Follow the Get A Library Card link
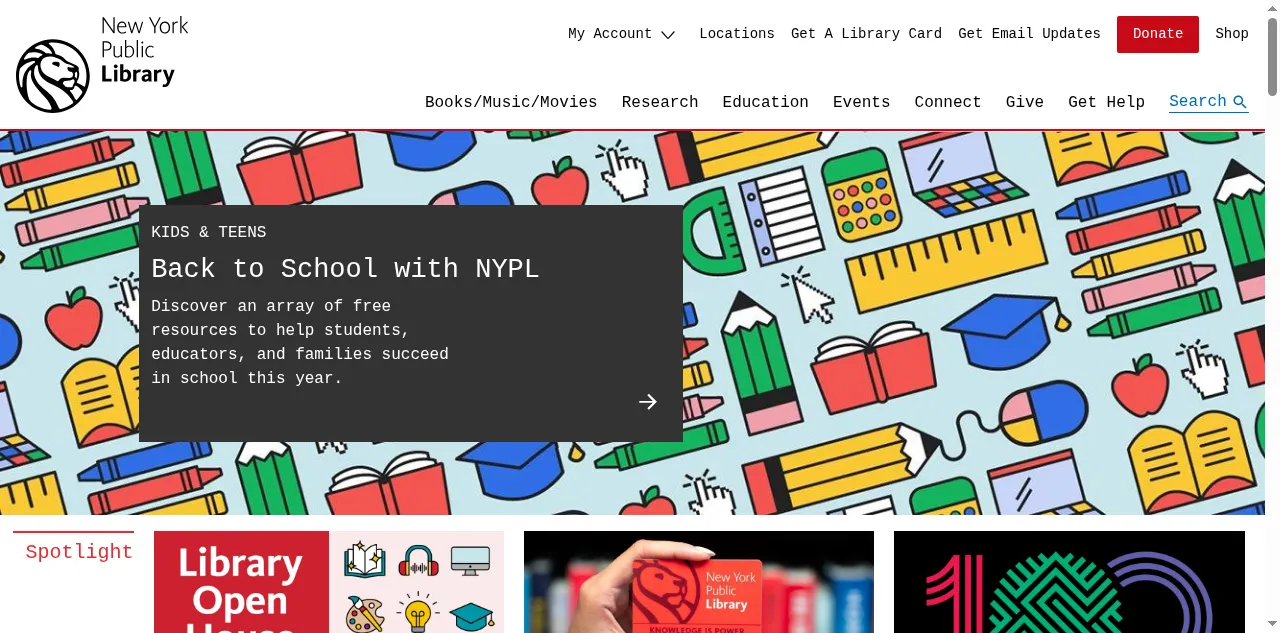 point(866,34)
